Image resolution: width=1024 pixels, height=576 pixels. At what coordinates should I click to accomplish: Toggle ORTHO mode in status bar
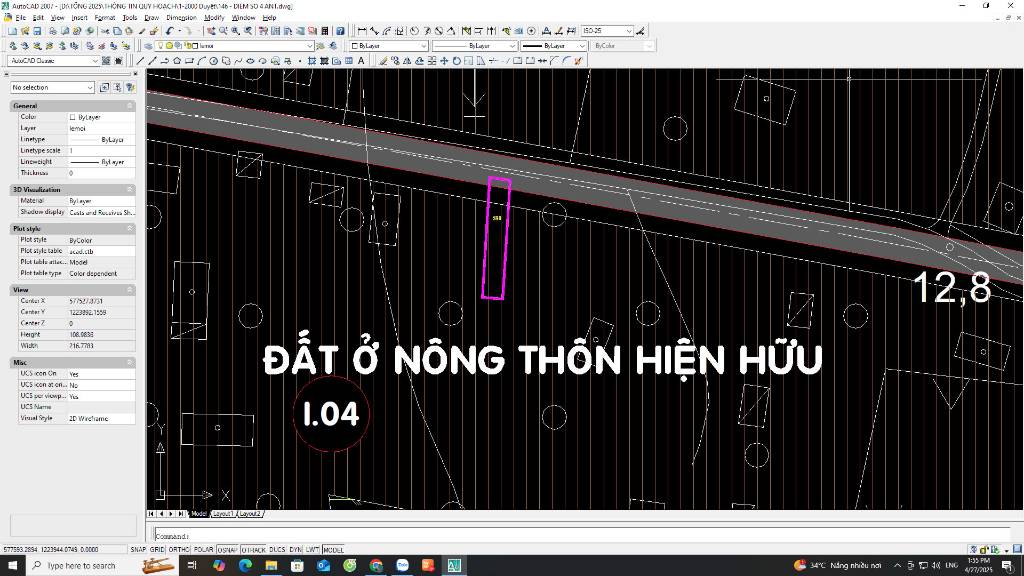click(179, 549)
